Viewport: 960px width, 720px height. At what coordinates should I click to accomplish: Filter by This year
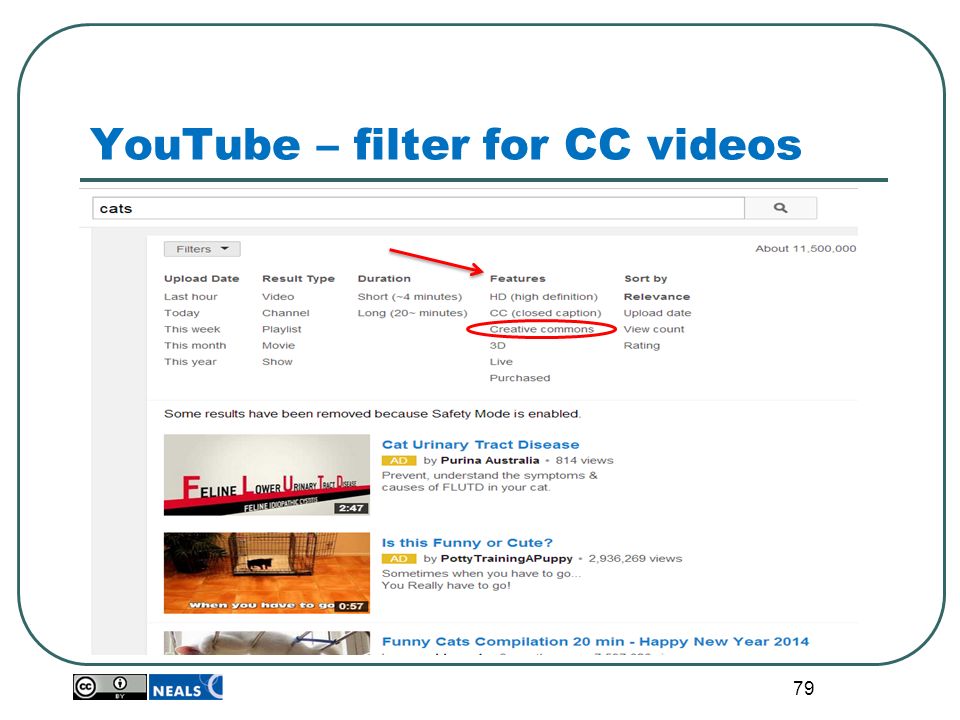pos(190,362)
